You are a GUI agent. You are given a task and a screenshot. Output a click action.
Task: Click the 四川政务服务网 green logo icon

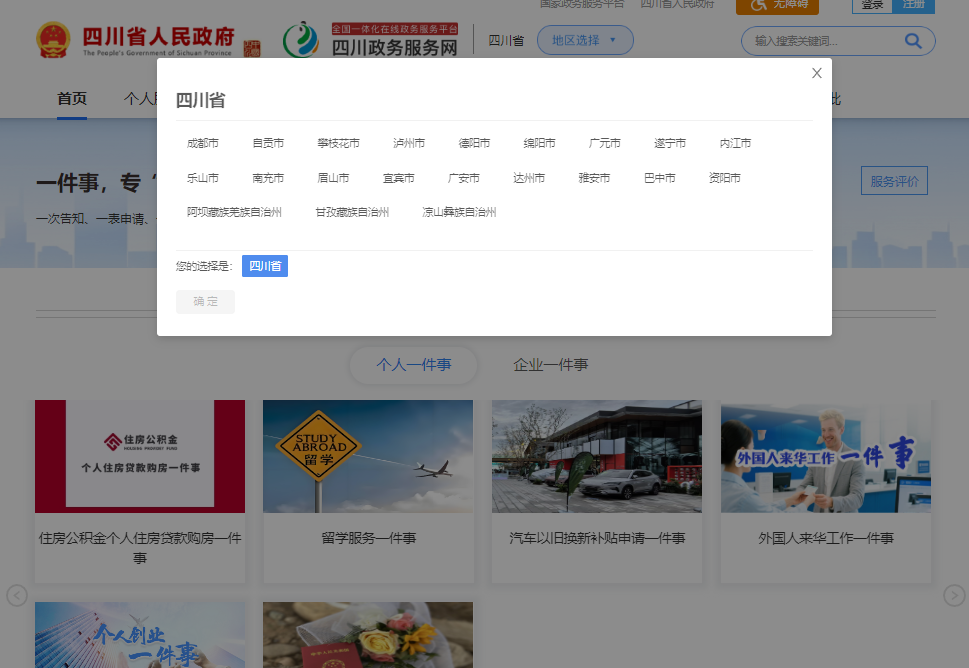300,40
